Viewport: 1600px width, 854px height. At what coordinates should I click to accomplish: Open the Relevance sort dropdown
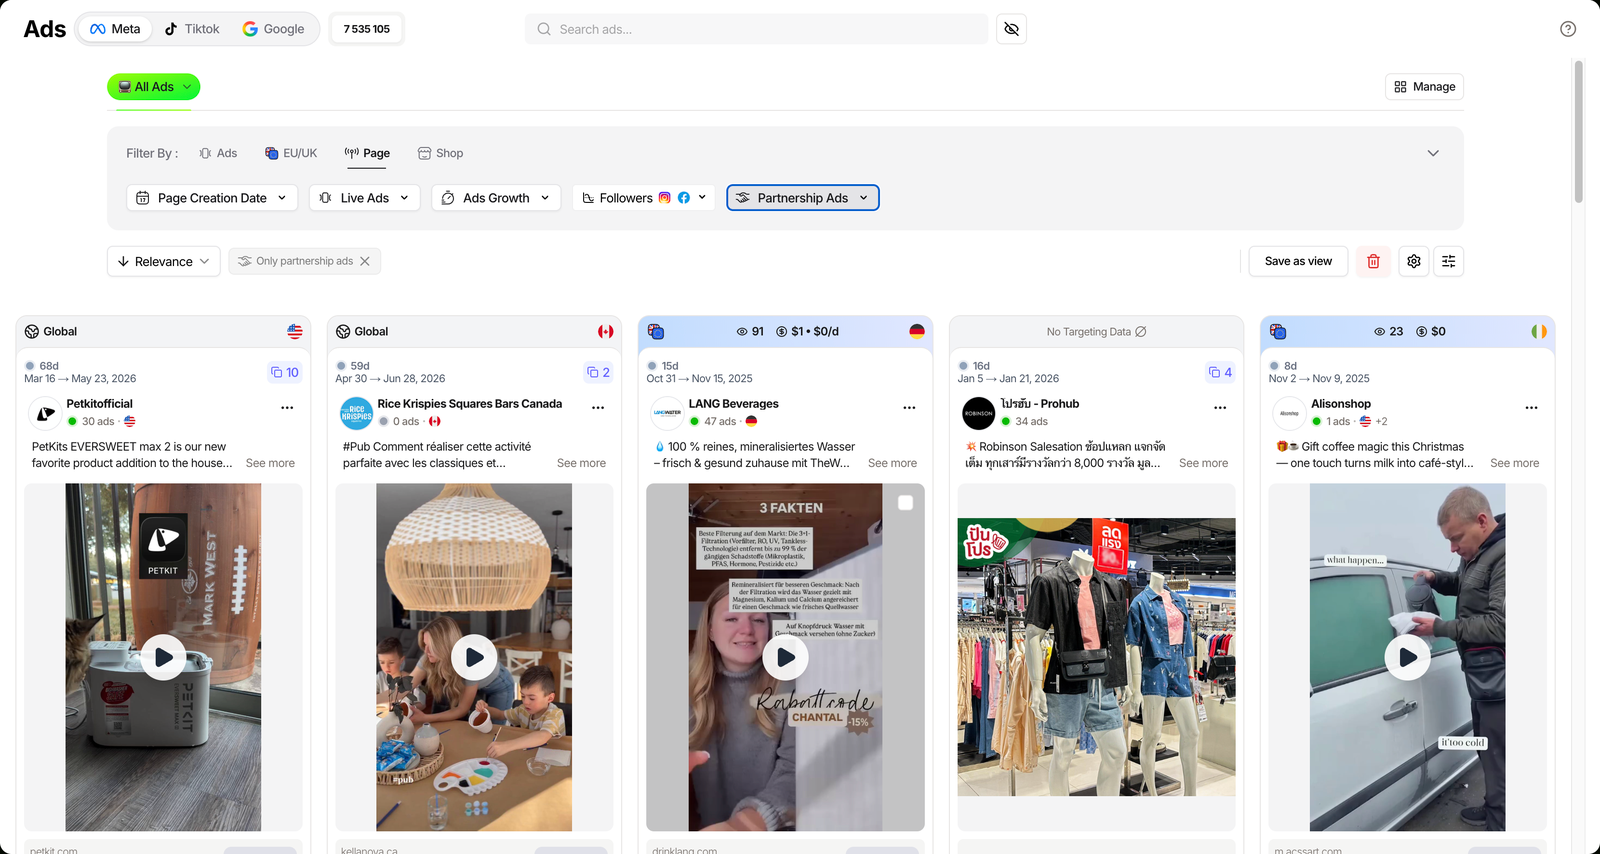pos(164,261)
